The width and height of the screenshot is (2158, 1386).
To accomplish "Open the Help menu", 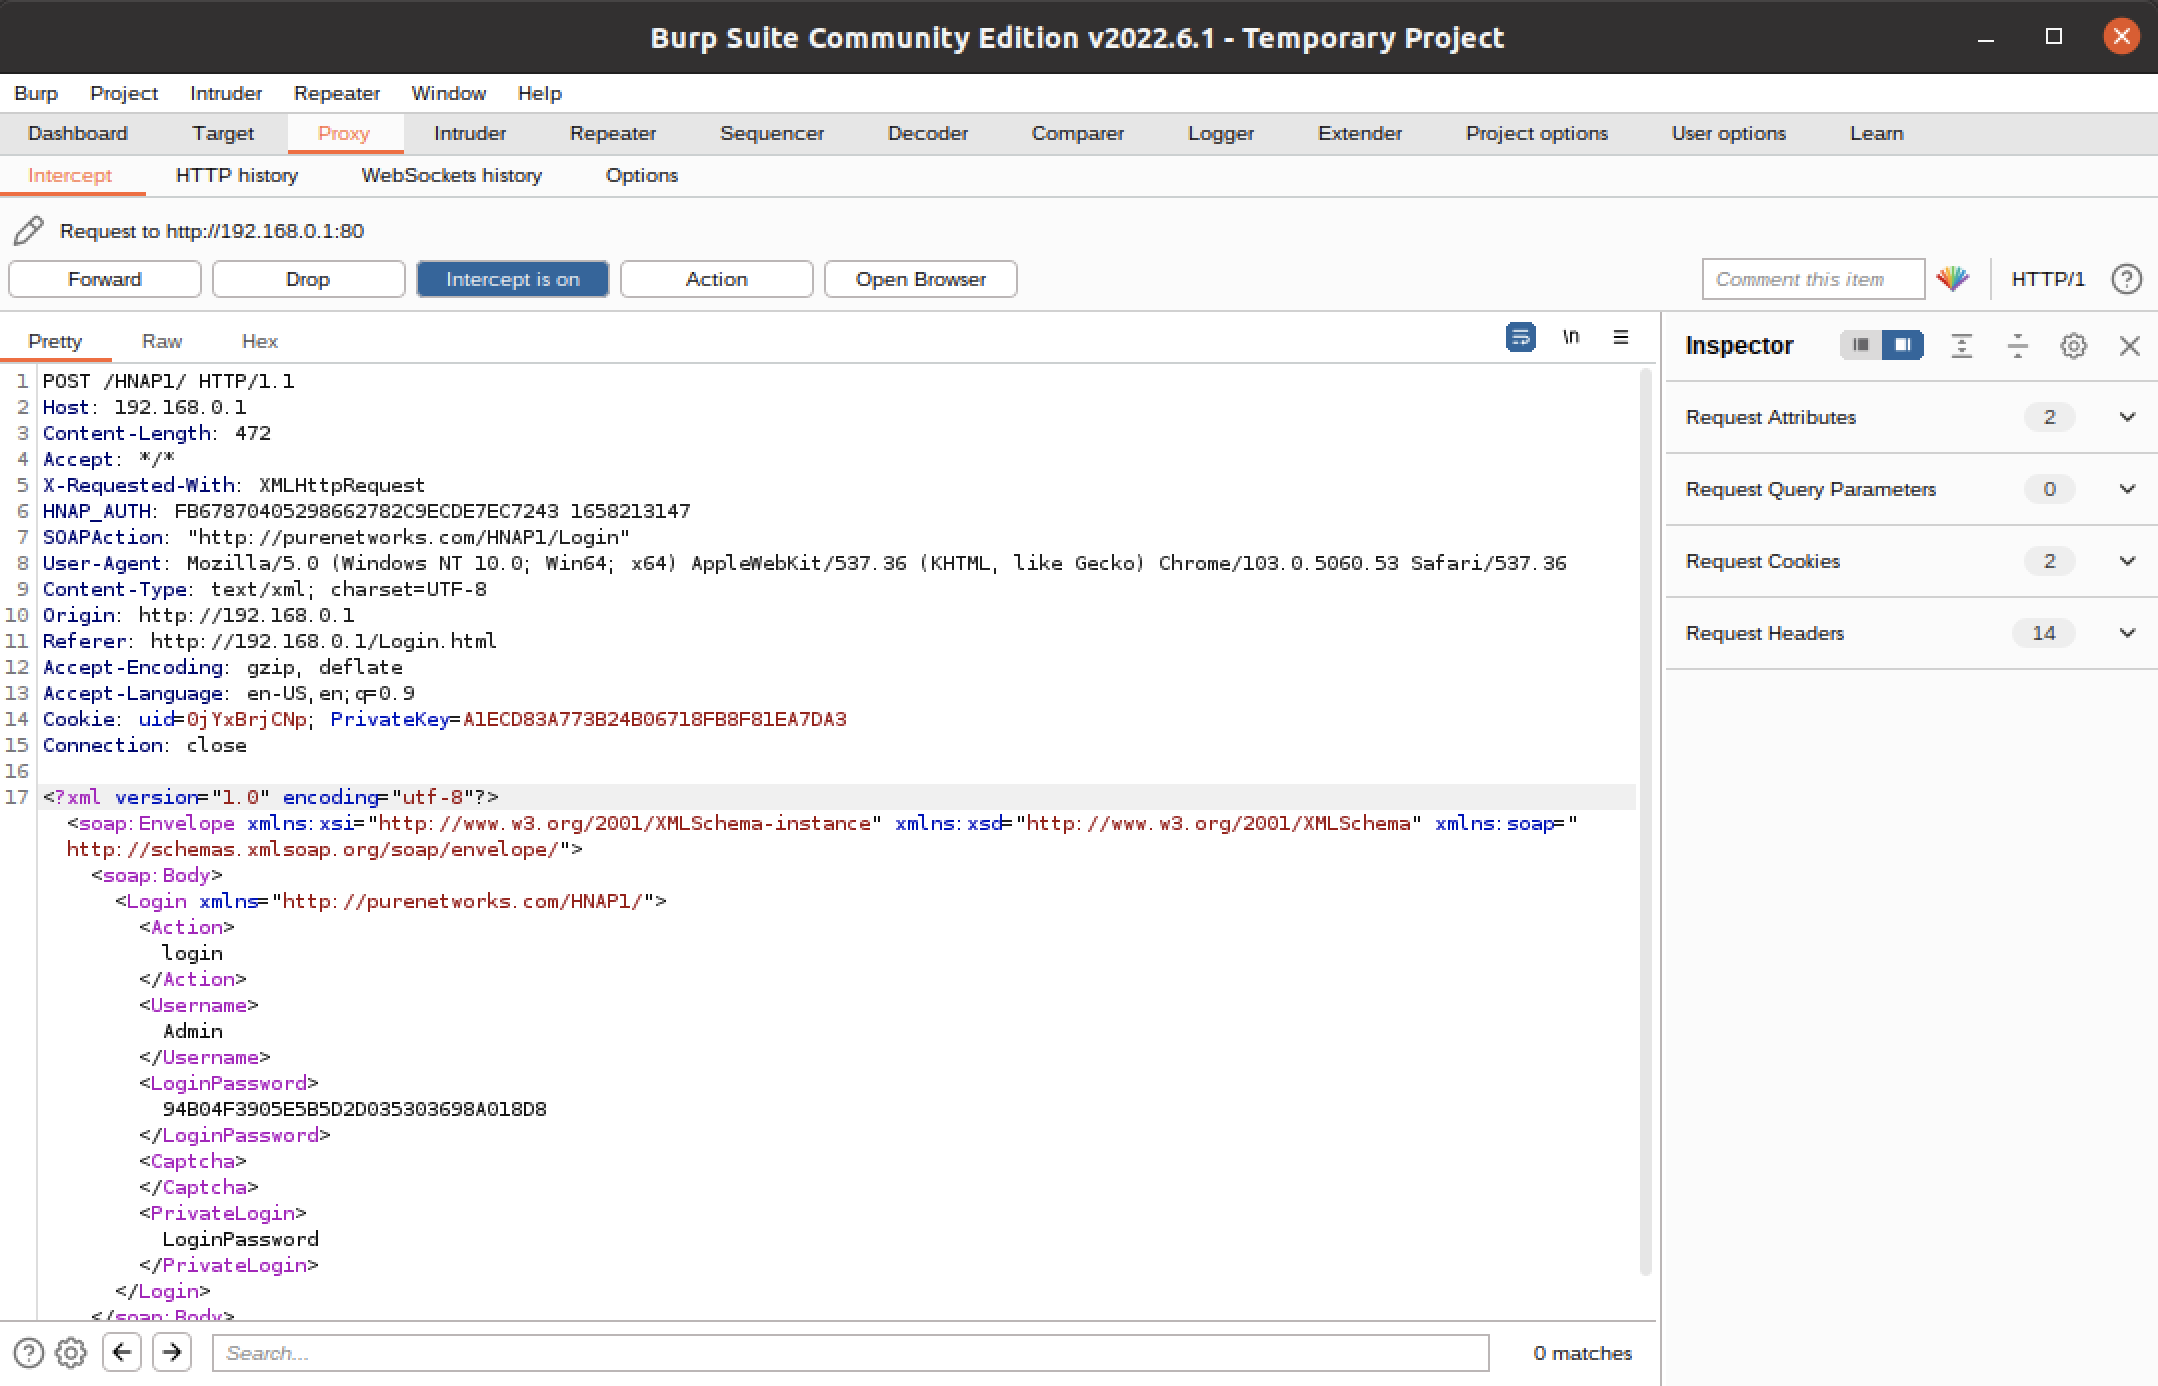I will (x=540, y=93).
